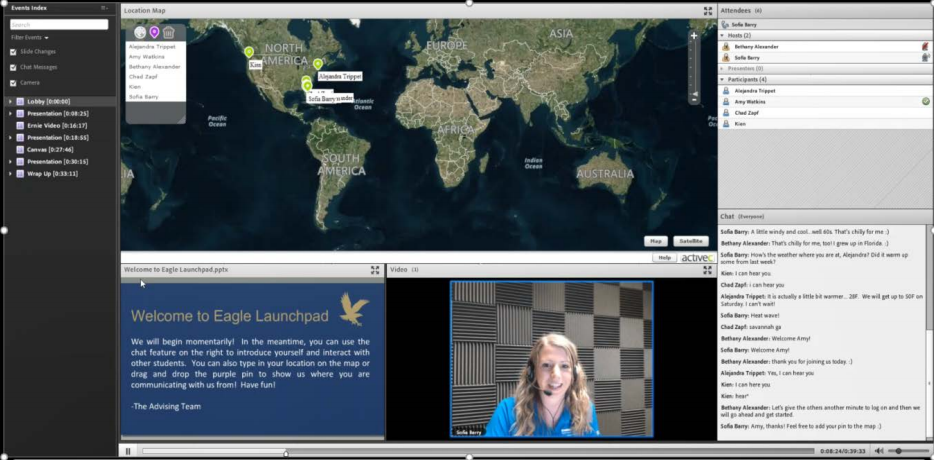Screen dimensions: 934x460
Task: Click the plus zoom-in icon on the map
Action: [x=694, y=36]
